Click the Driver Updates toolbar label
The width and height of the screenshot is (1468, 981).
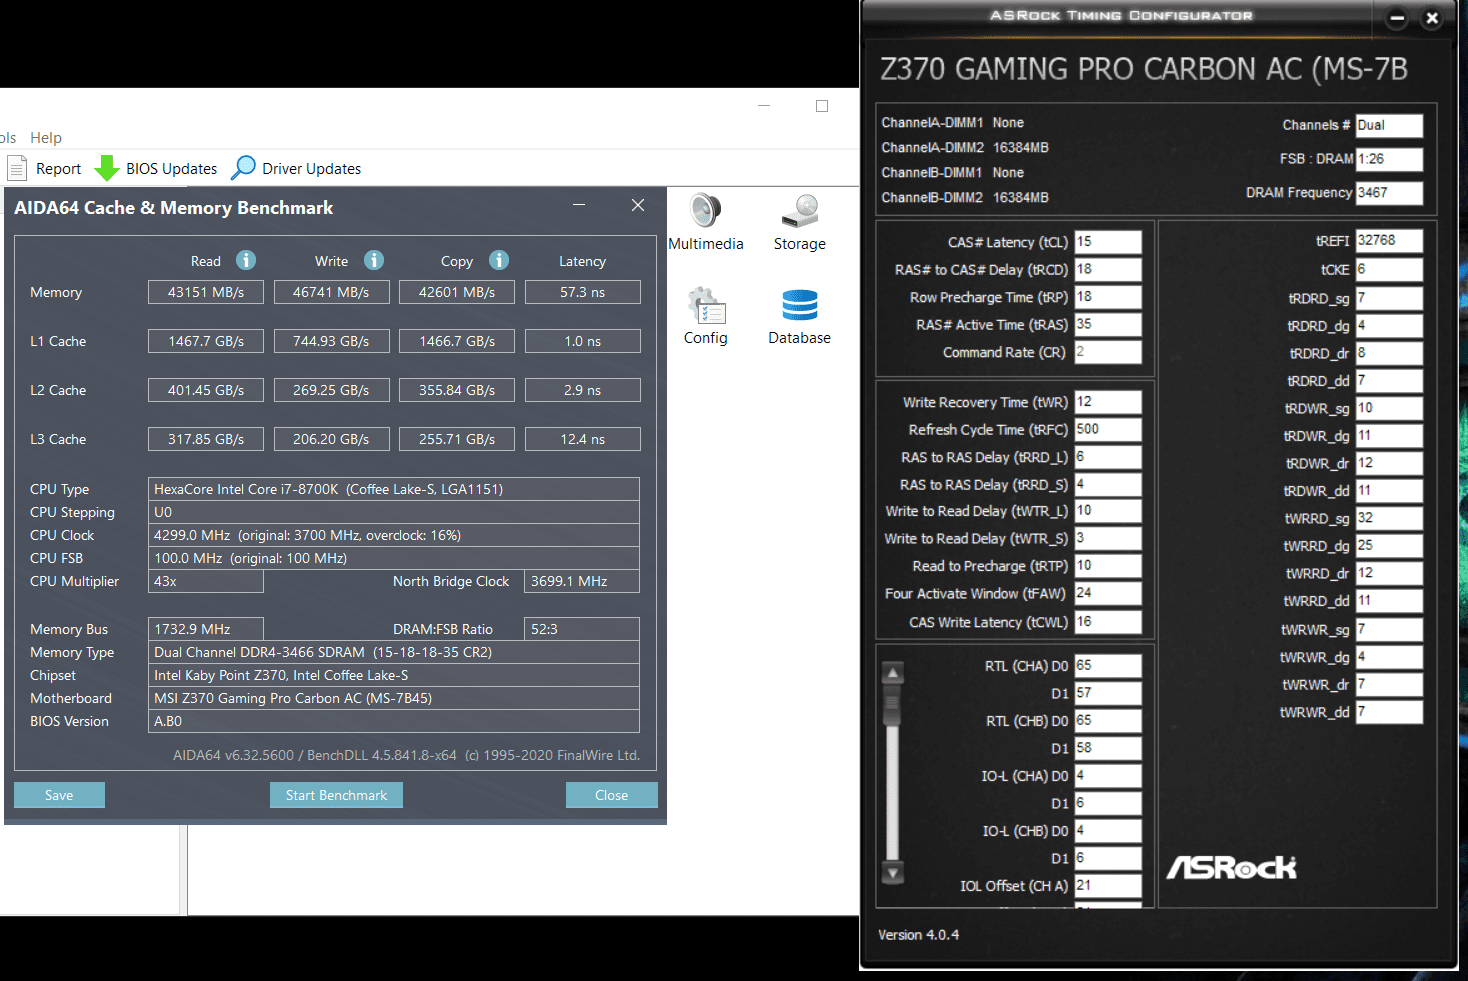311,169
